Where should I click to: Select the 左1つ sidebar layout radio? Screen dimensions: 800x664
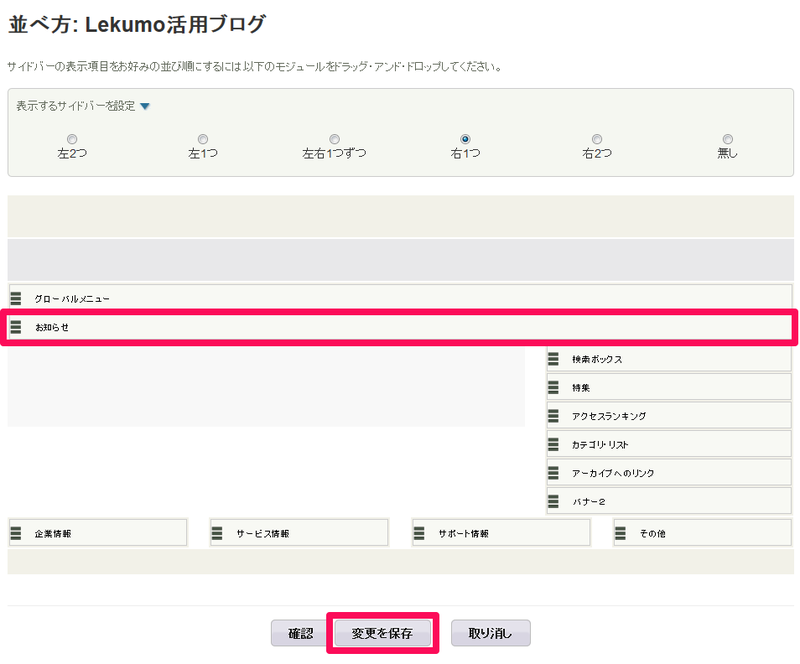[x=203, y=139]
